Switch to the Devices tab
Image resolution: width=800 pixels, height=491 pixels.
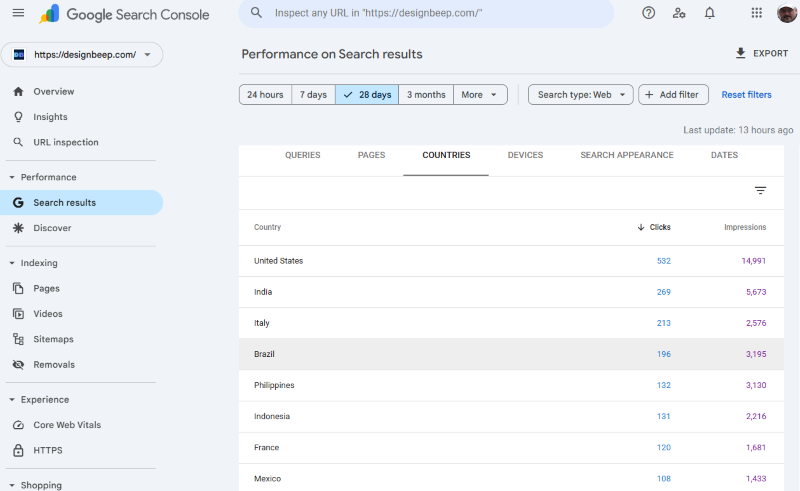[x=525, y=156]
